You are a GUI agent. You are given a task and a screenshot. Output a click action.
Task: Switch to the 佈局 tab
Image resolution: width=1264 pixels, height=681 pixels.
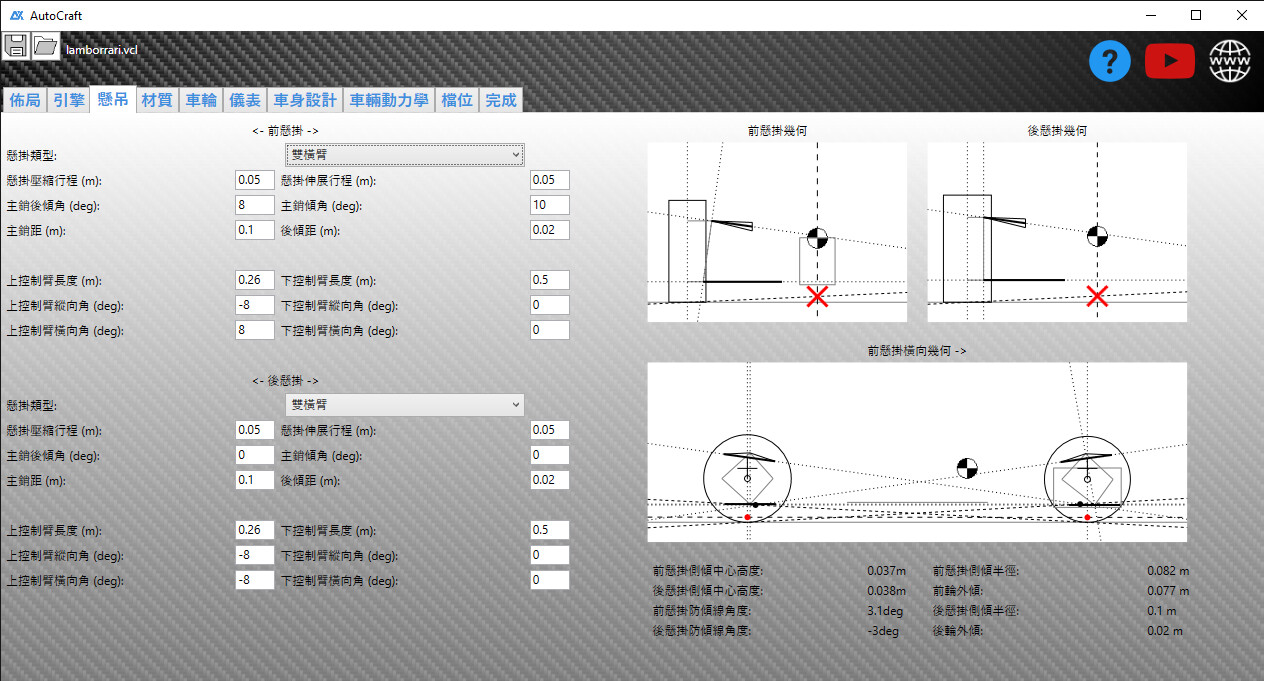click(25, 100)
